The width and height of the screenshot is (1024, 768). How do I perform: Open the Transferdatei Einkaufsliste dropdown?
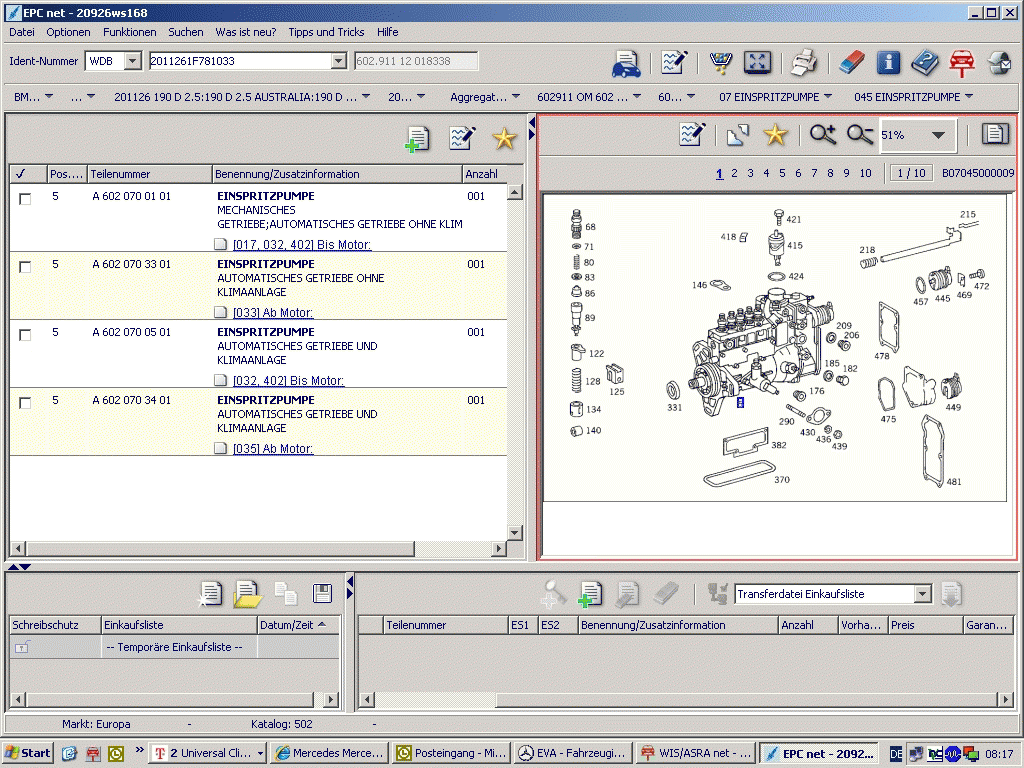click(922, 595)
